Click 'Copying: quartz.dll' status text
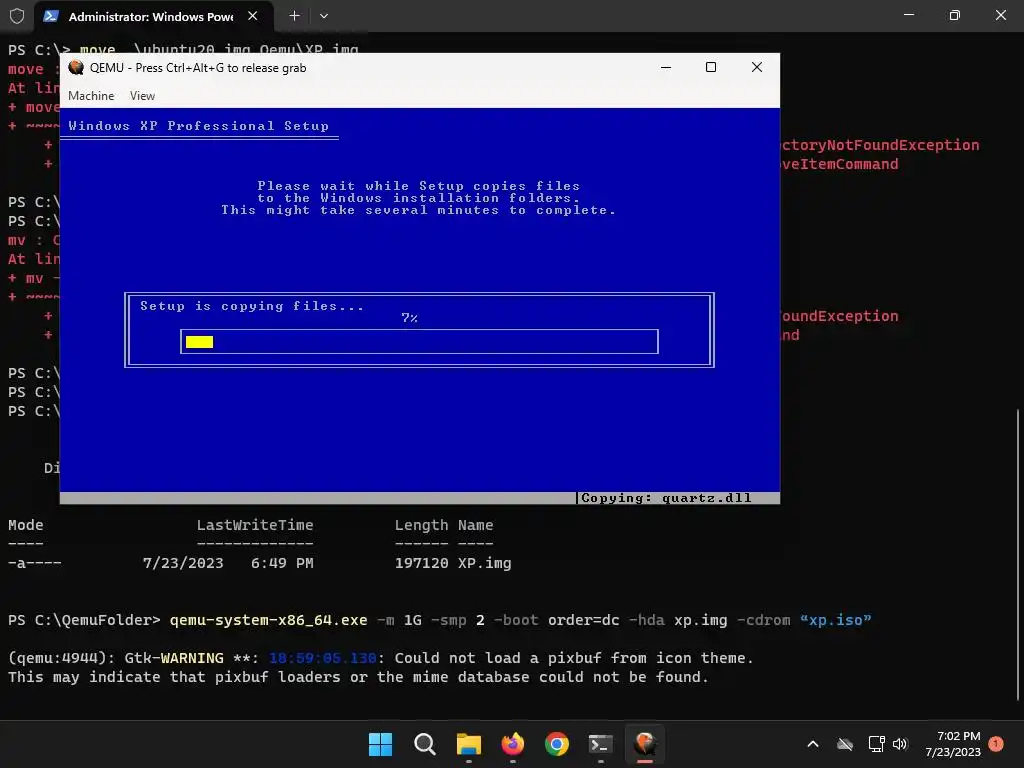Screen dimensions: 1024x768 666,498
